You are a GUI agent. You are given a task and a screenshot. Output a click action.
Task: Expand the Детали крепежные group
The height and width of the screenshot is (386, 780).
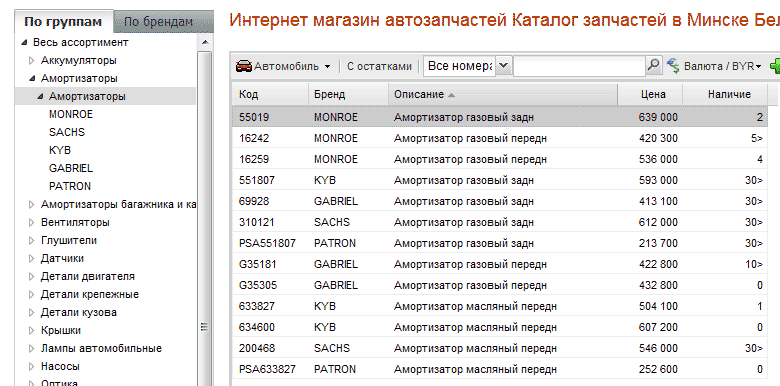click(x=32, y=294)
